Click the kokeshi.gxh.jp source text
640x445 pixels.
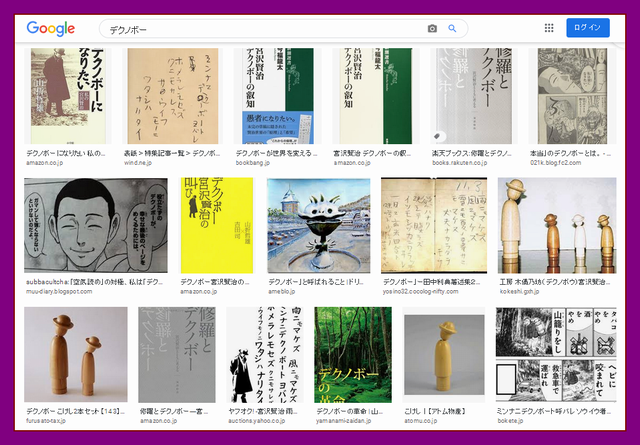[x=519, y=291]
